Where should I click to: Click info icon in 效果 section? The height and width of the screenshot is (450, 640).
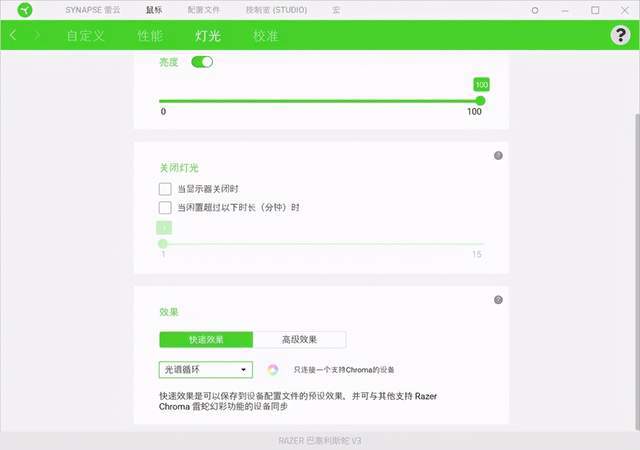coord(498,300)
